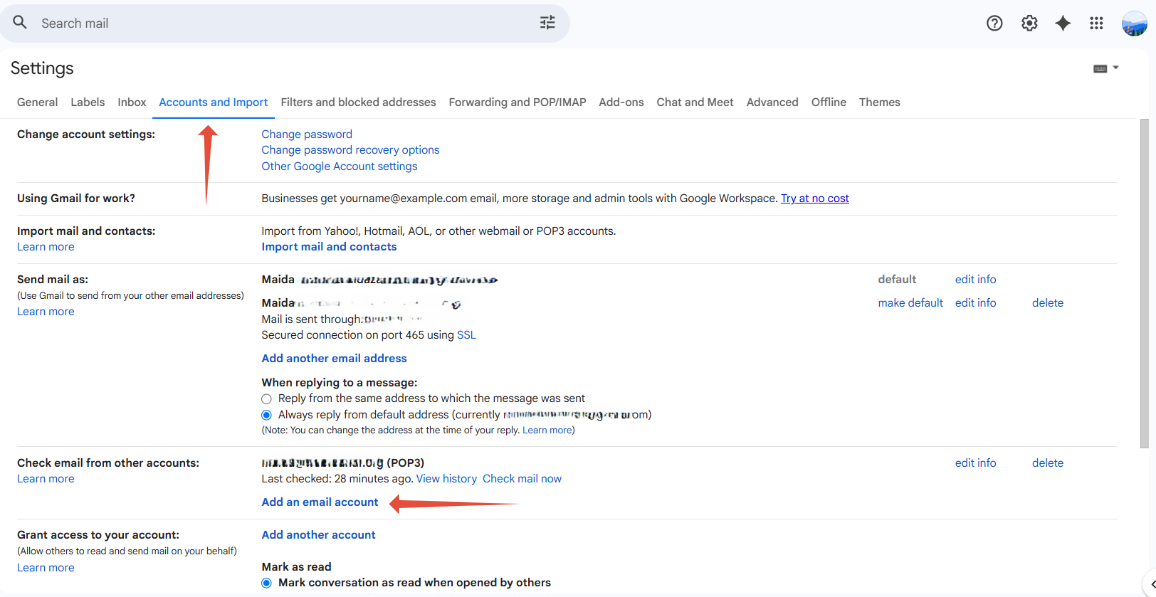Open the Gemini sparkle icon
1156x597 pixels.
[x=1062, y=24]
